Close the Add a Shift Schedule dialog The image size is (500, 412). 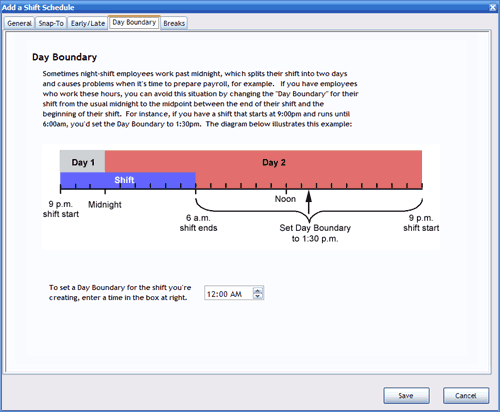493,7
